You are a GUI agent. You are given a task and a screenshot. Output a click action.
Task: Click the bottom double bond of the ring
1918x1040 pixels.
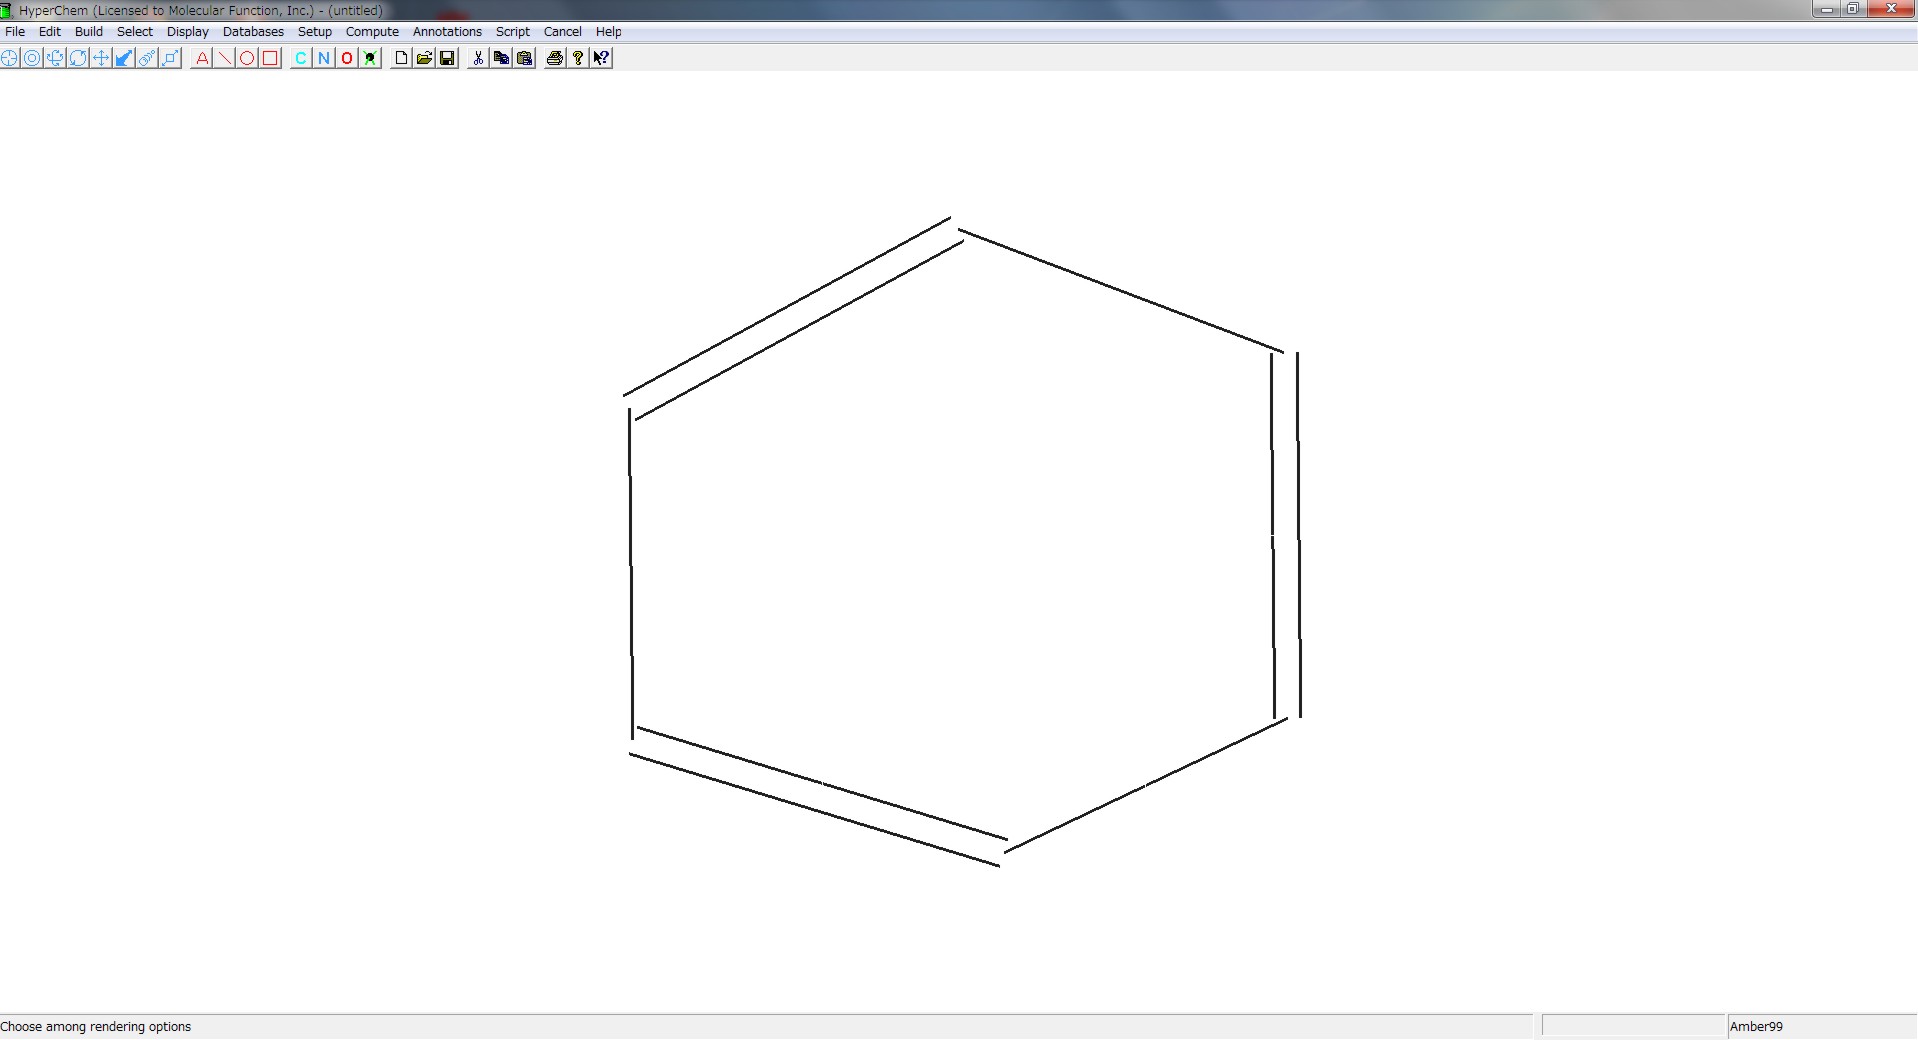click(818, 797)
